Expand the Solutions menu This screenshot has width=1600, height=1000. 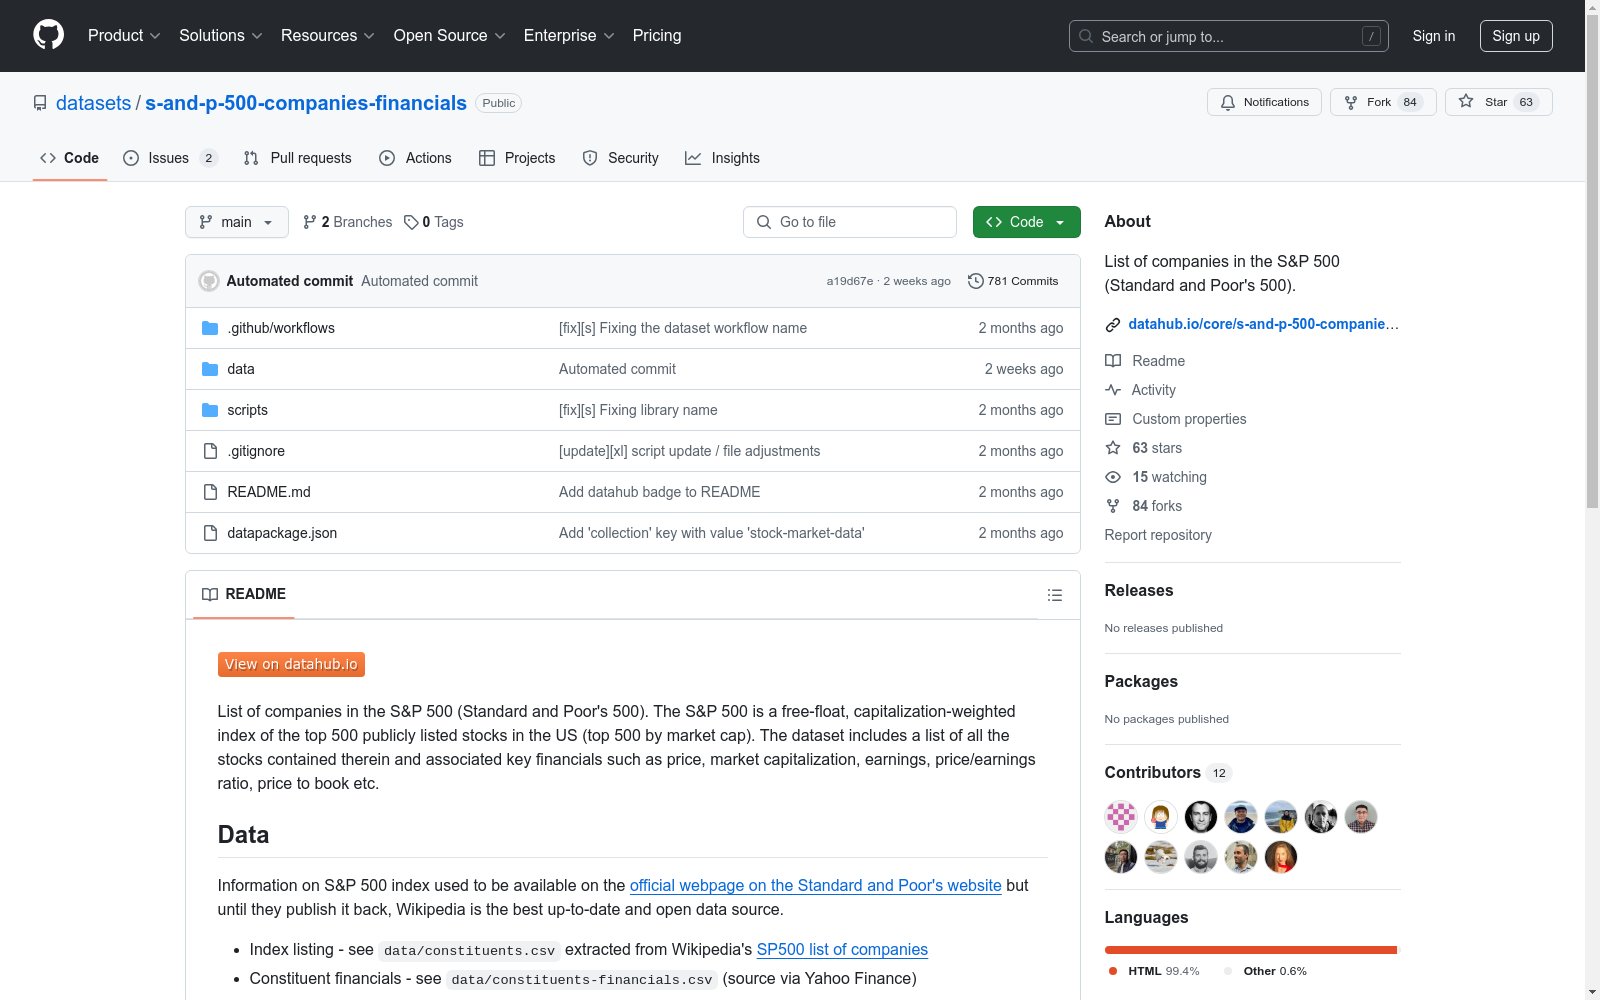point(221,35)
